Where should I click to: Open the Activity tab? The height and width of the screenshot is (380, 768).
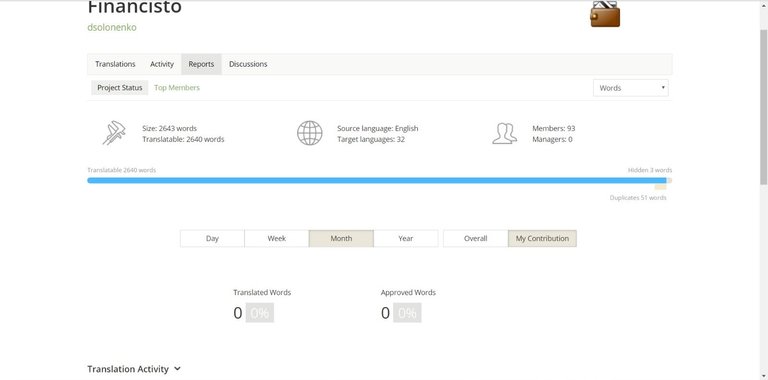point(162,64)
